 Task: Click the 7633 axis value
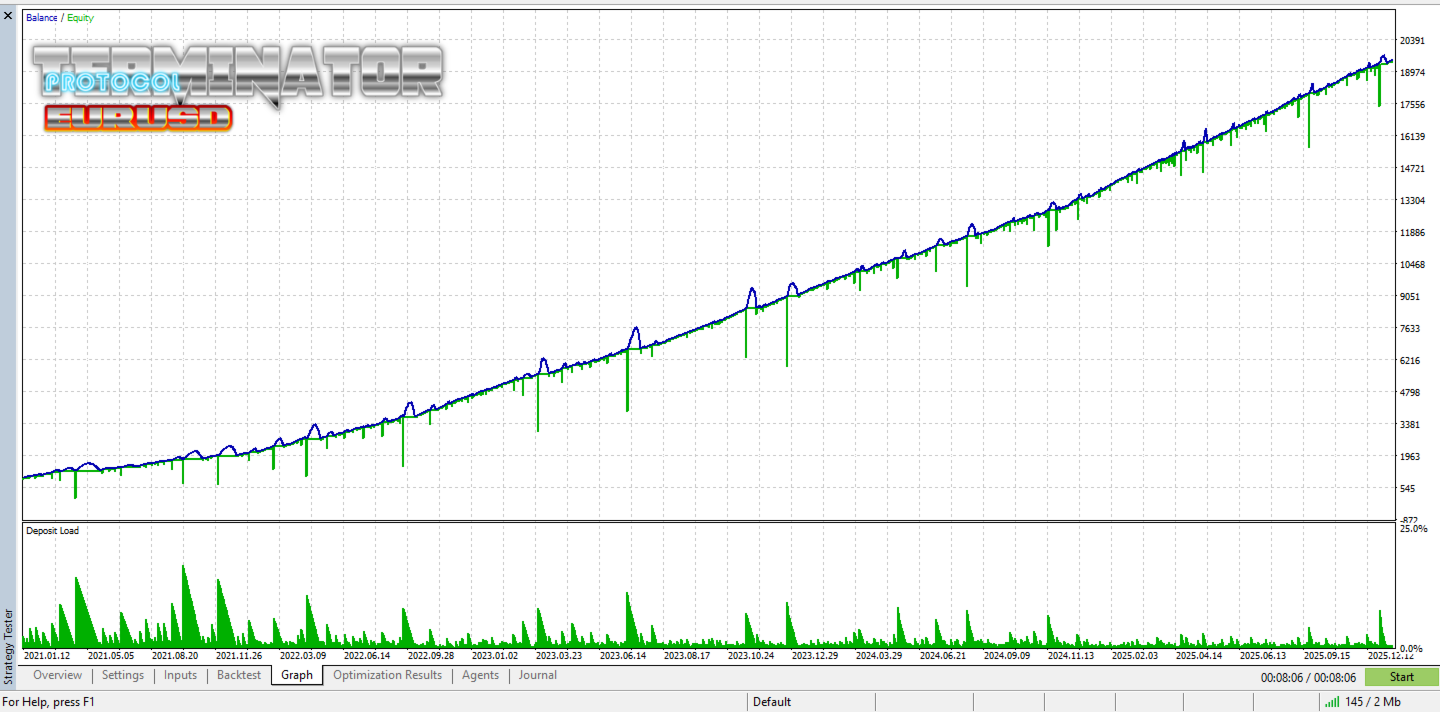(x=1410, y=329)
